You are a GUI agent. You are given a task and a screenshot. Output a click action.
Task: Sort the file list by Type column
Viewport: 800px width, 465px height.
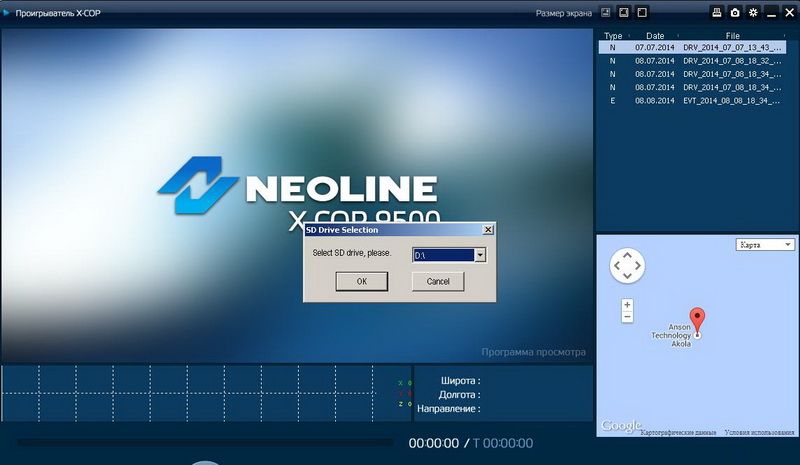(x=613, y=36)
